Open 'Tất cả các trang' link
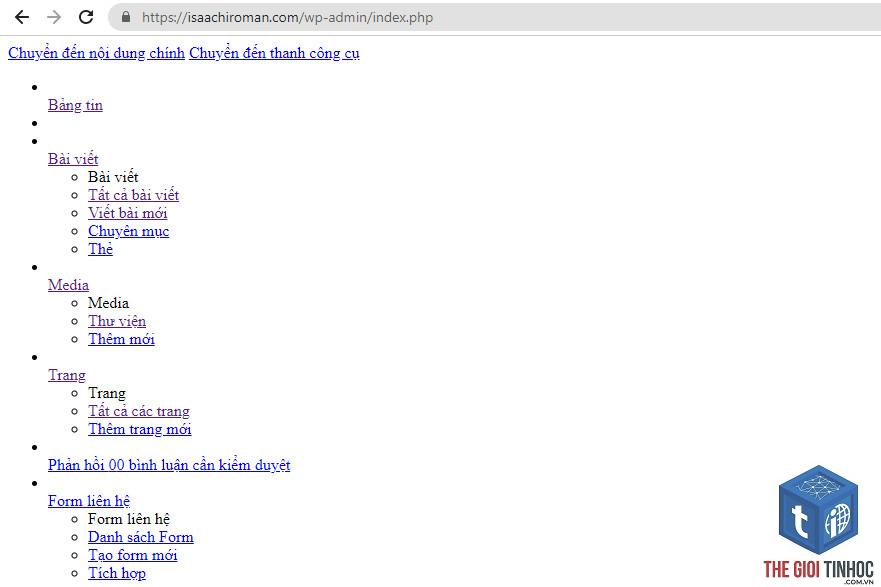The image size is (881, 587). point(139,411)
